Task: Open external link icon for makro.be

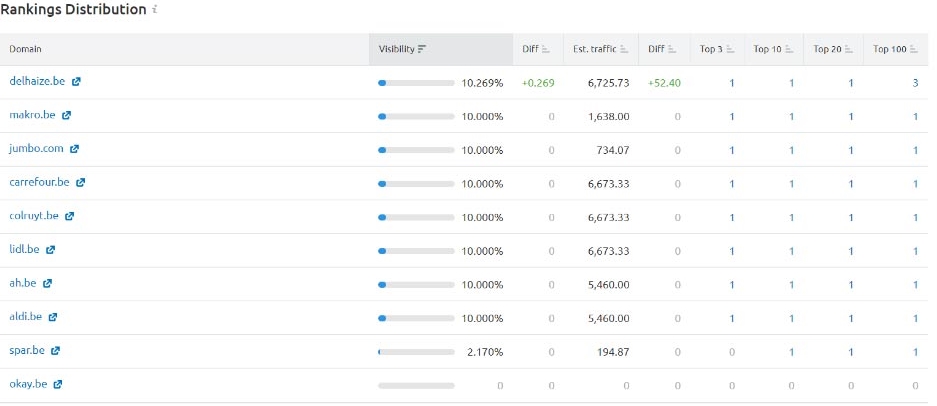Action: [66, 115]
